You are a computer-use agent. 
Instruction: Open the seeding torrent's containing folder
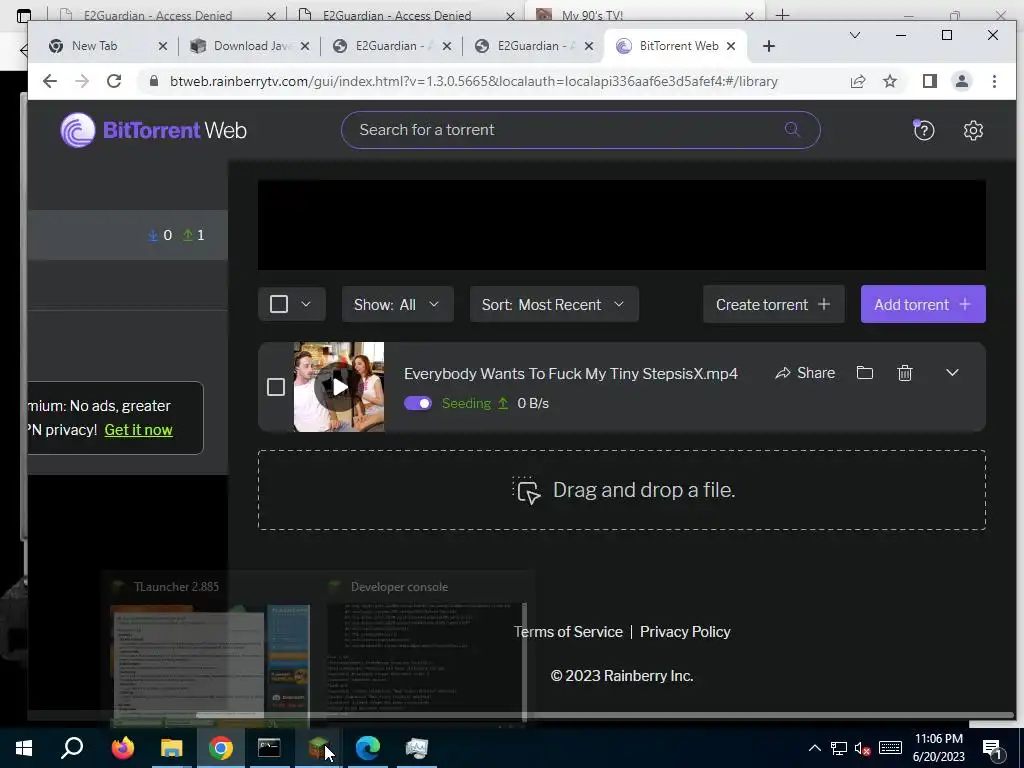tap(865, 373)
